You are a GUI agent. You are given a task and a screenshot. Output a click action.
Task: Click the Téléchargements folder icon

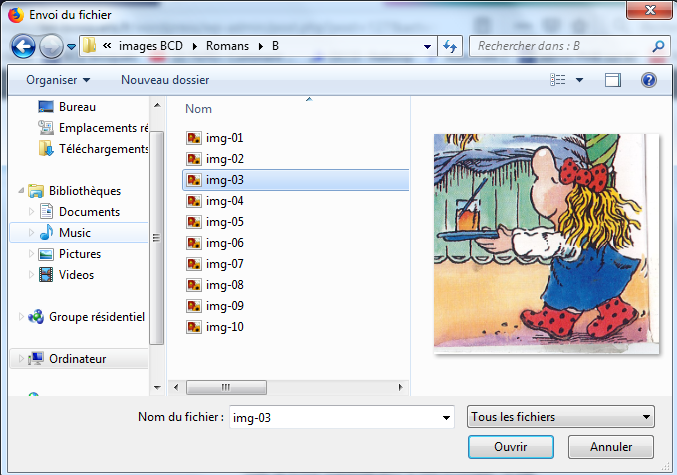point(46,149)
